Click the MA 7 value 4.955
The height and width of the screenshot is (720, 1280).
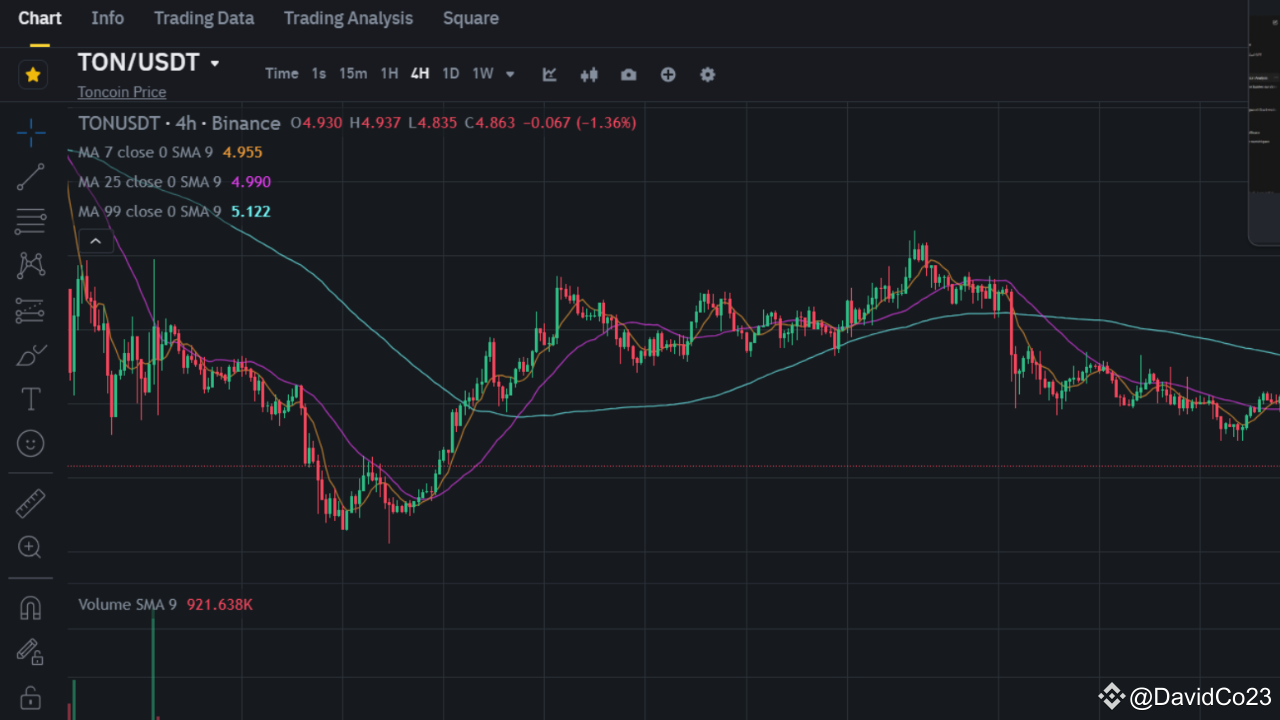(x=243, y=152)
